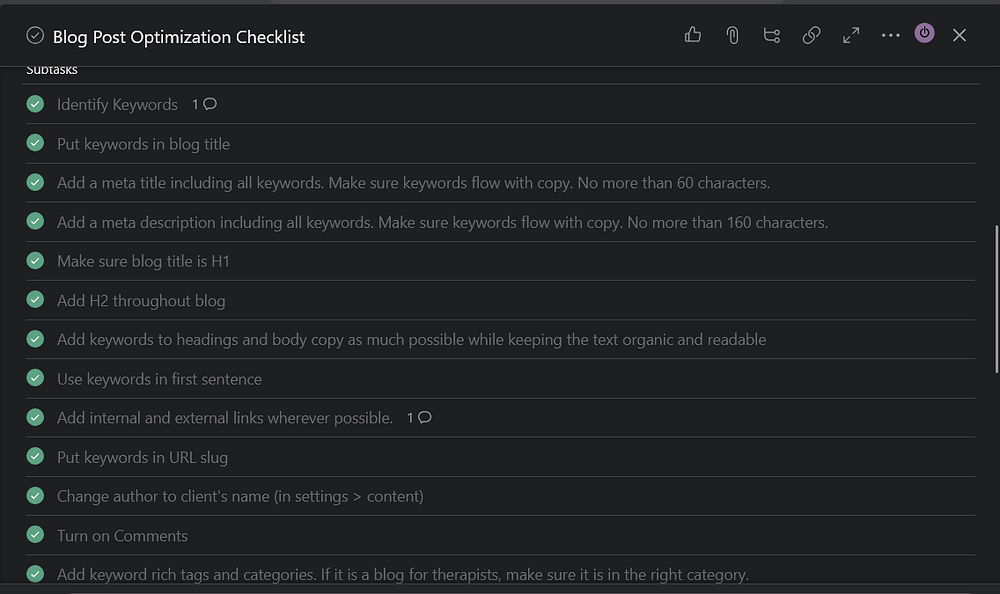Expand task to full screen view

851,35
